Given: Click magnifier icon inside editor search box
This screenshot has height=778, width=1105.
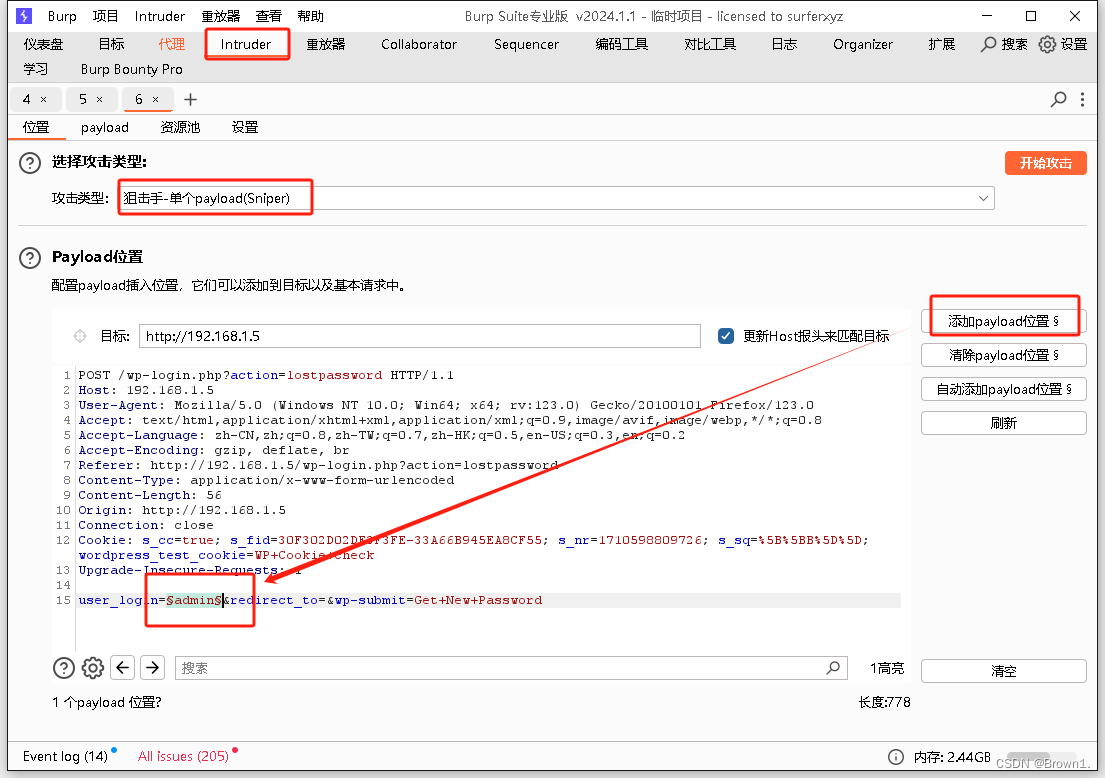Looking at the screenshot, I should click(833, 667).
